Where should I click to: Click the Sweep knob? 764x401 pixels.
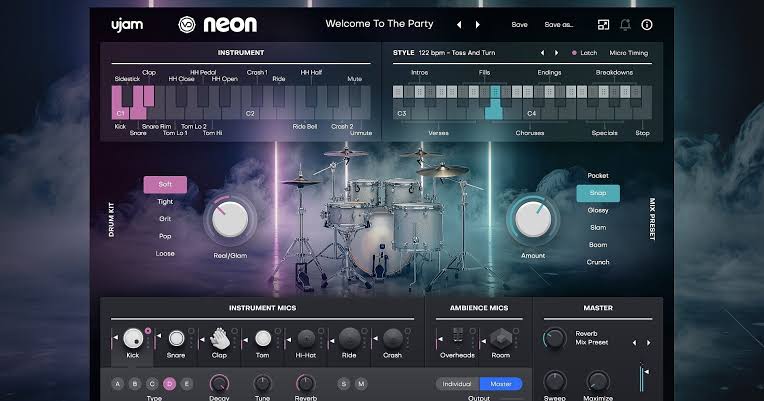tap(554, 381)
